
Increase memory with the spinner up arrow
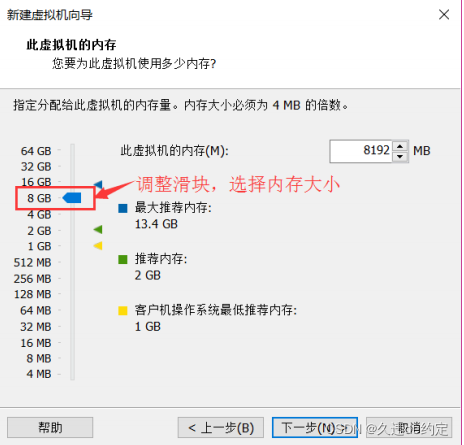(400, 146)
